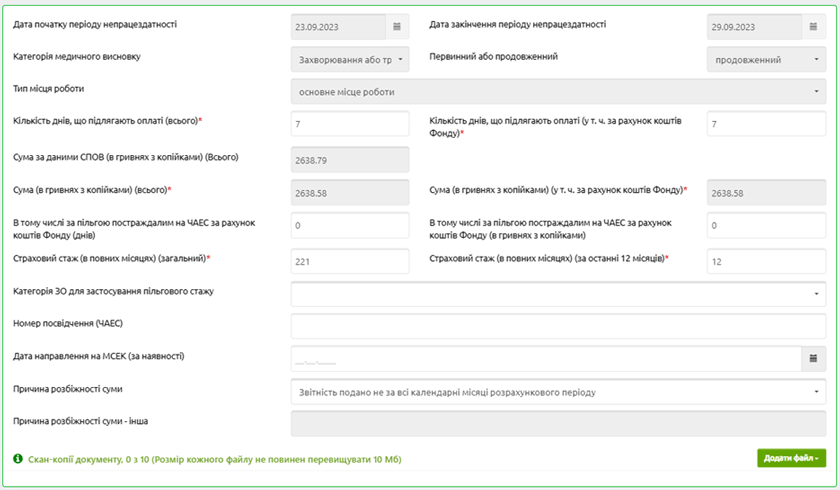Click the МСЕК referral date input
The image size is (840, 490).
[x=545, y=359]
